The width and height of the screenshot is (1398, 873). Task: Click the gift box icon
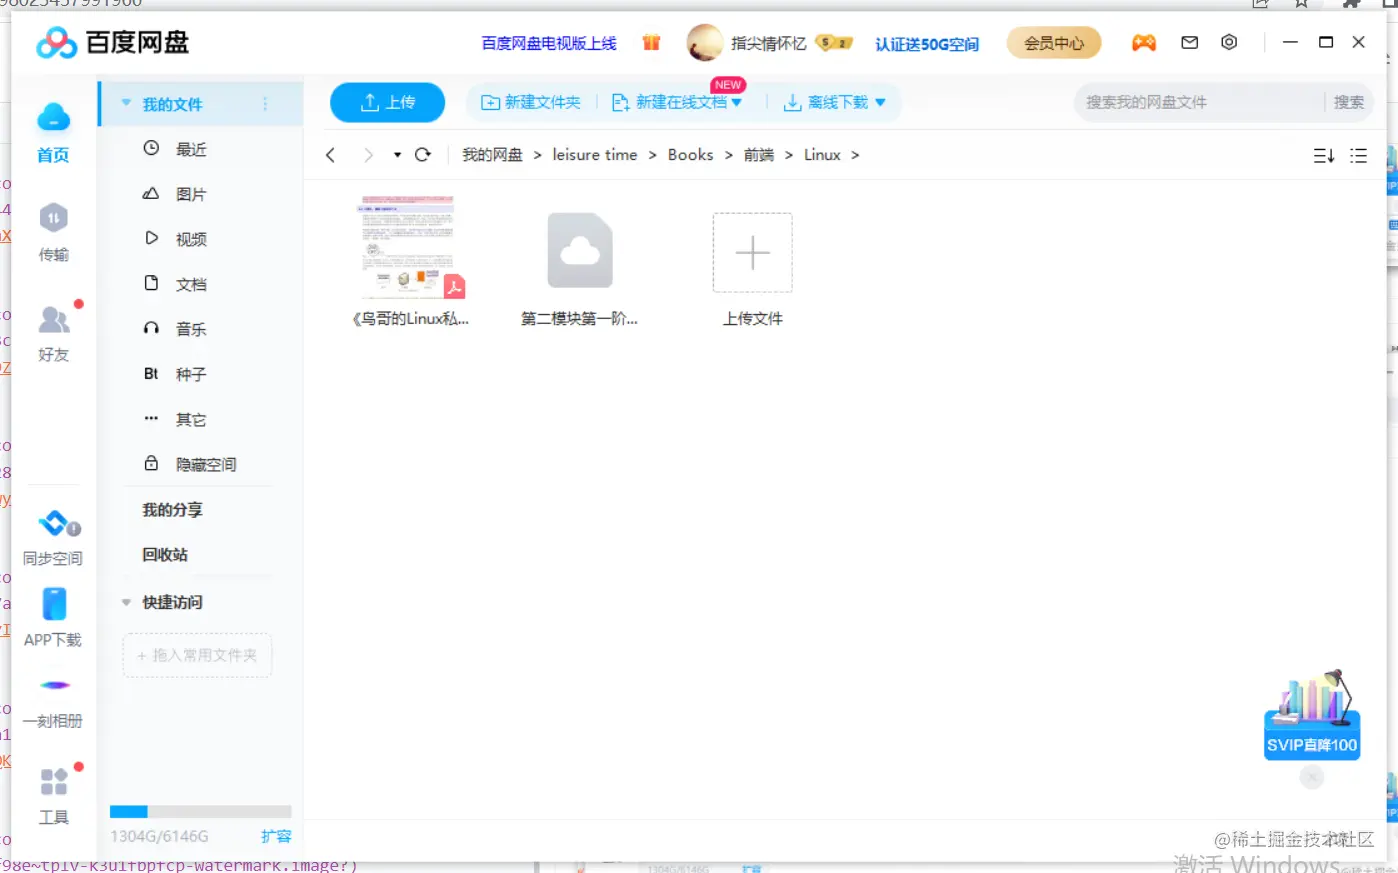coord(651,42)
